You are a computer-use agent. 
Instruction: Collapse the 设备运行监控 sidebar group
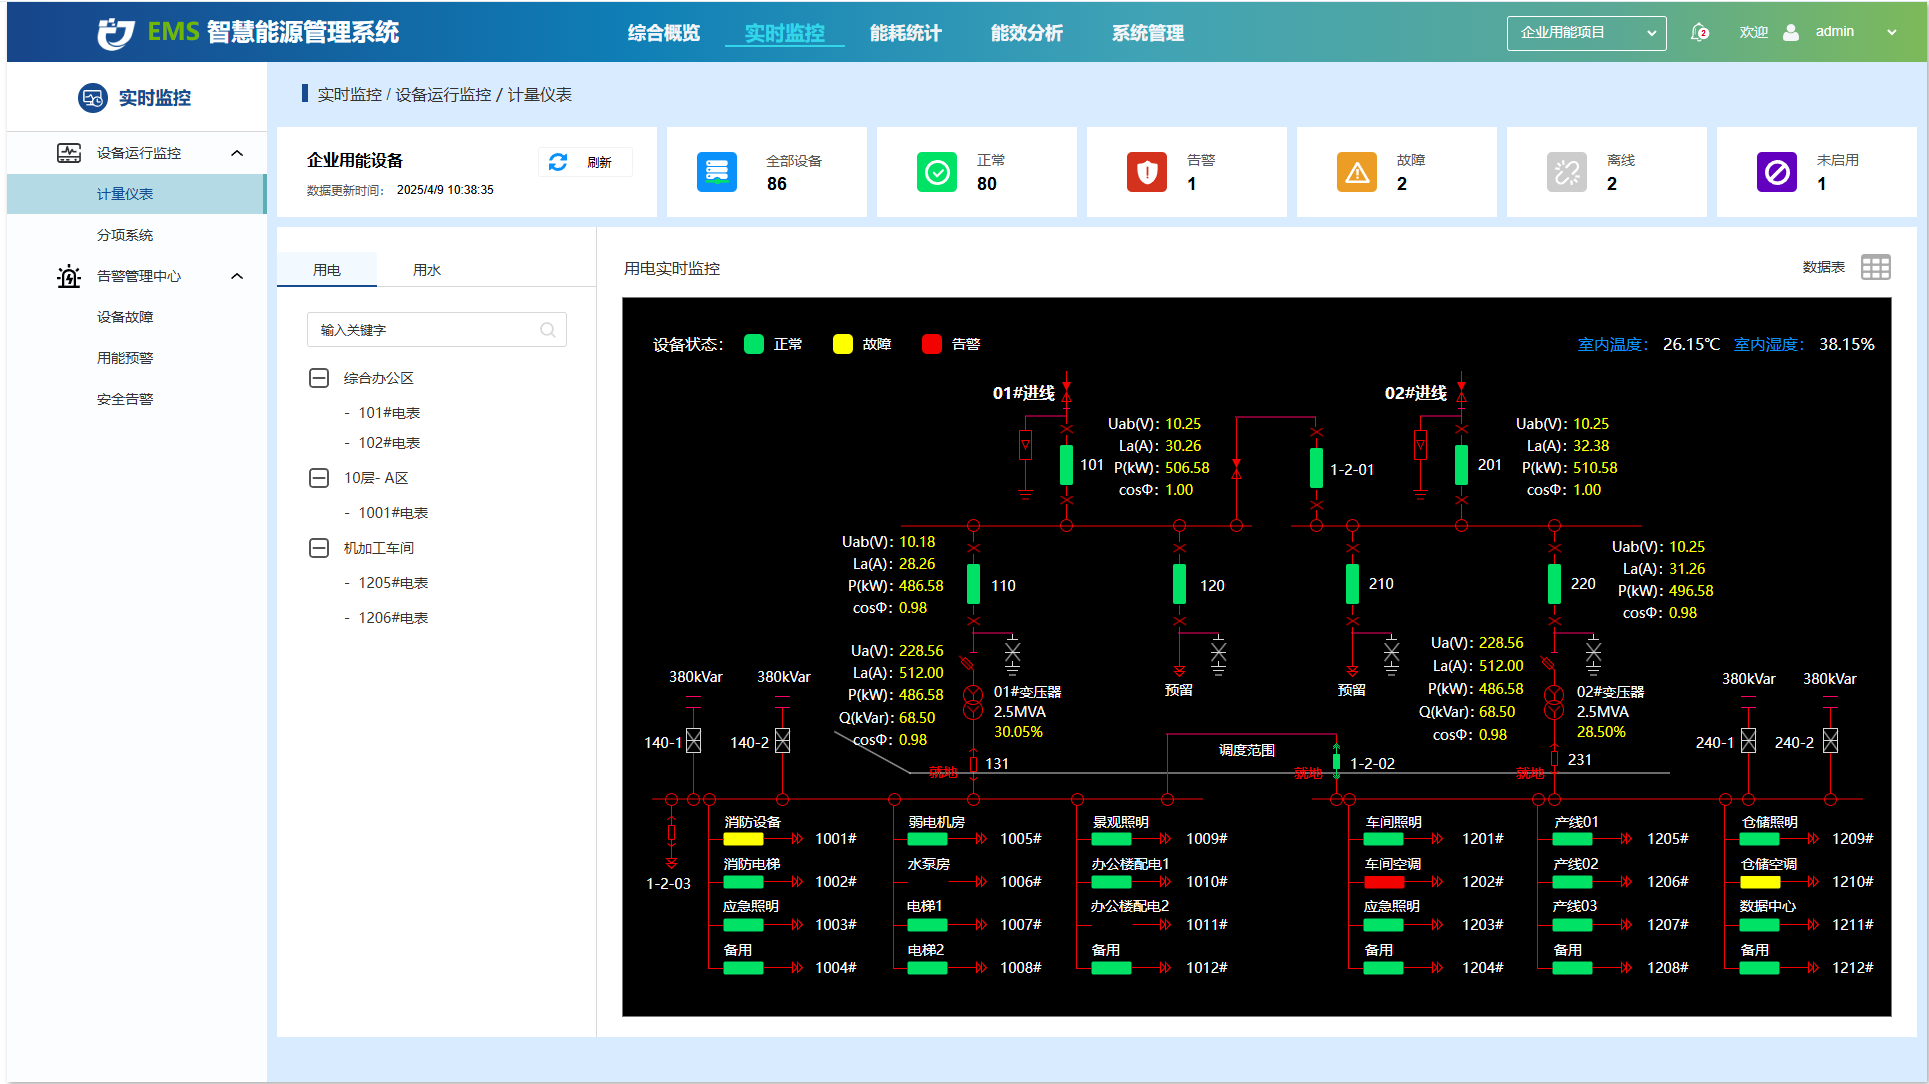pos(237,153)
